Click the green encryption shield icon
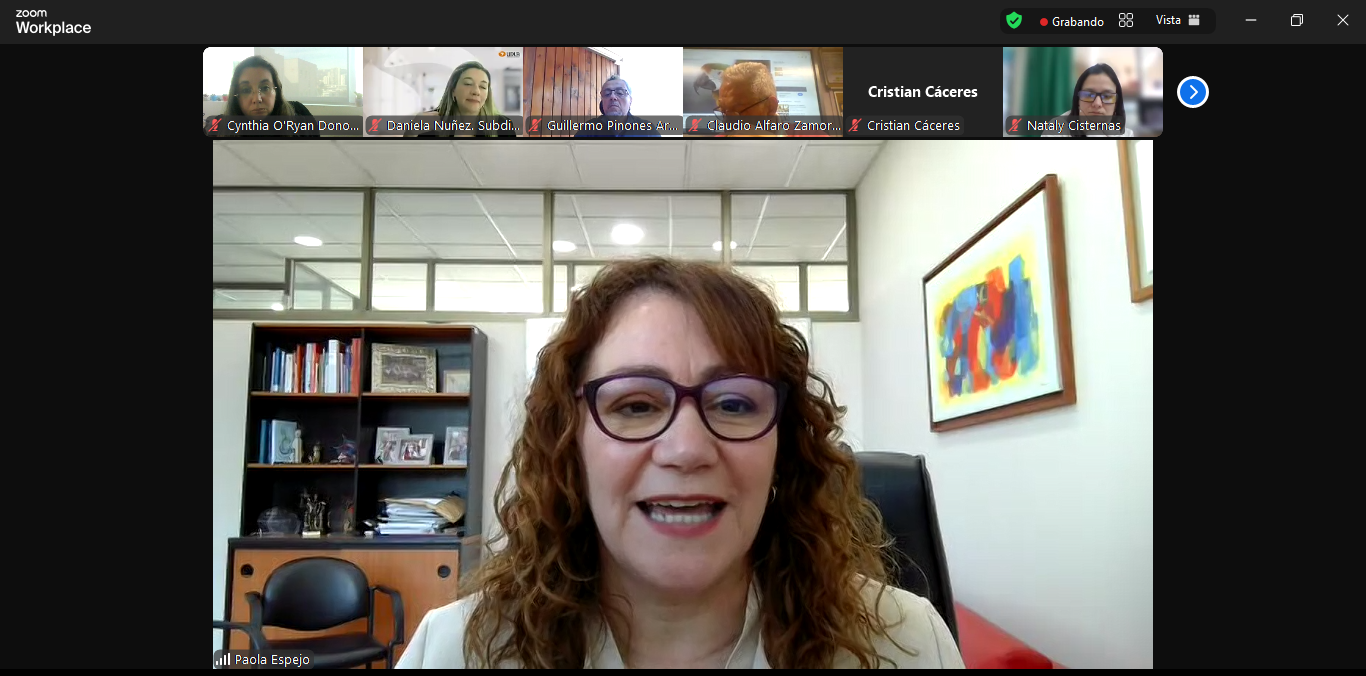The height and width of the screenshot is (676, 1366). (x=1014, y=21)
